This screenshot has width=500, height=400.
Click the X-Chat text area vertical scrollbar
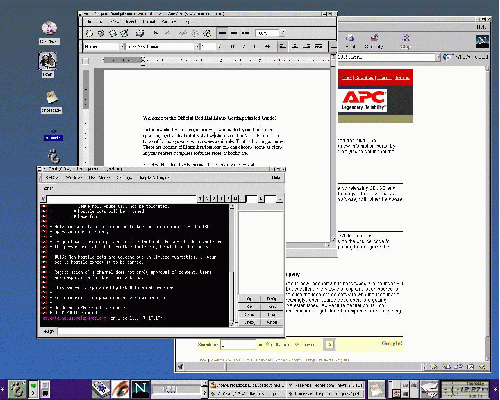click(232, 265)
